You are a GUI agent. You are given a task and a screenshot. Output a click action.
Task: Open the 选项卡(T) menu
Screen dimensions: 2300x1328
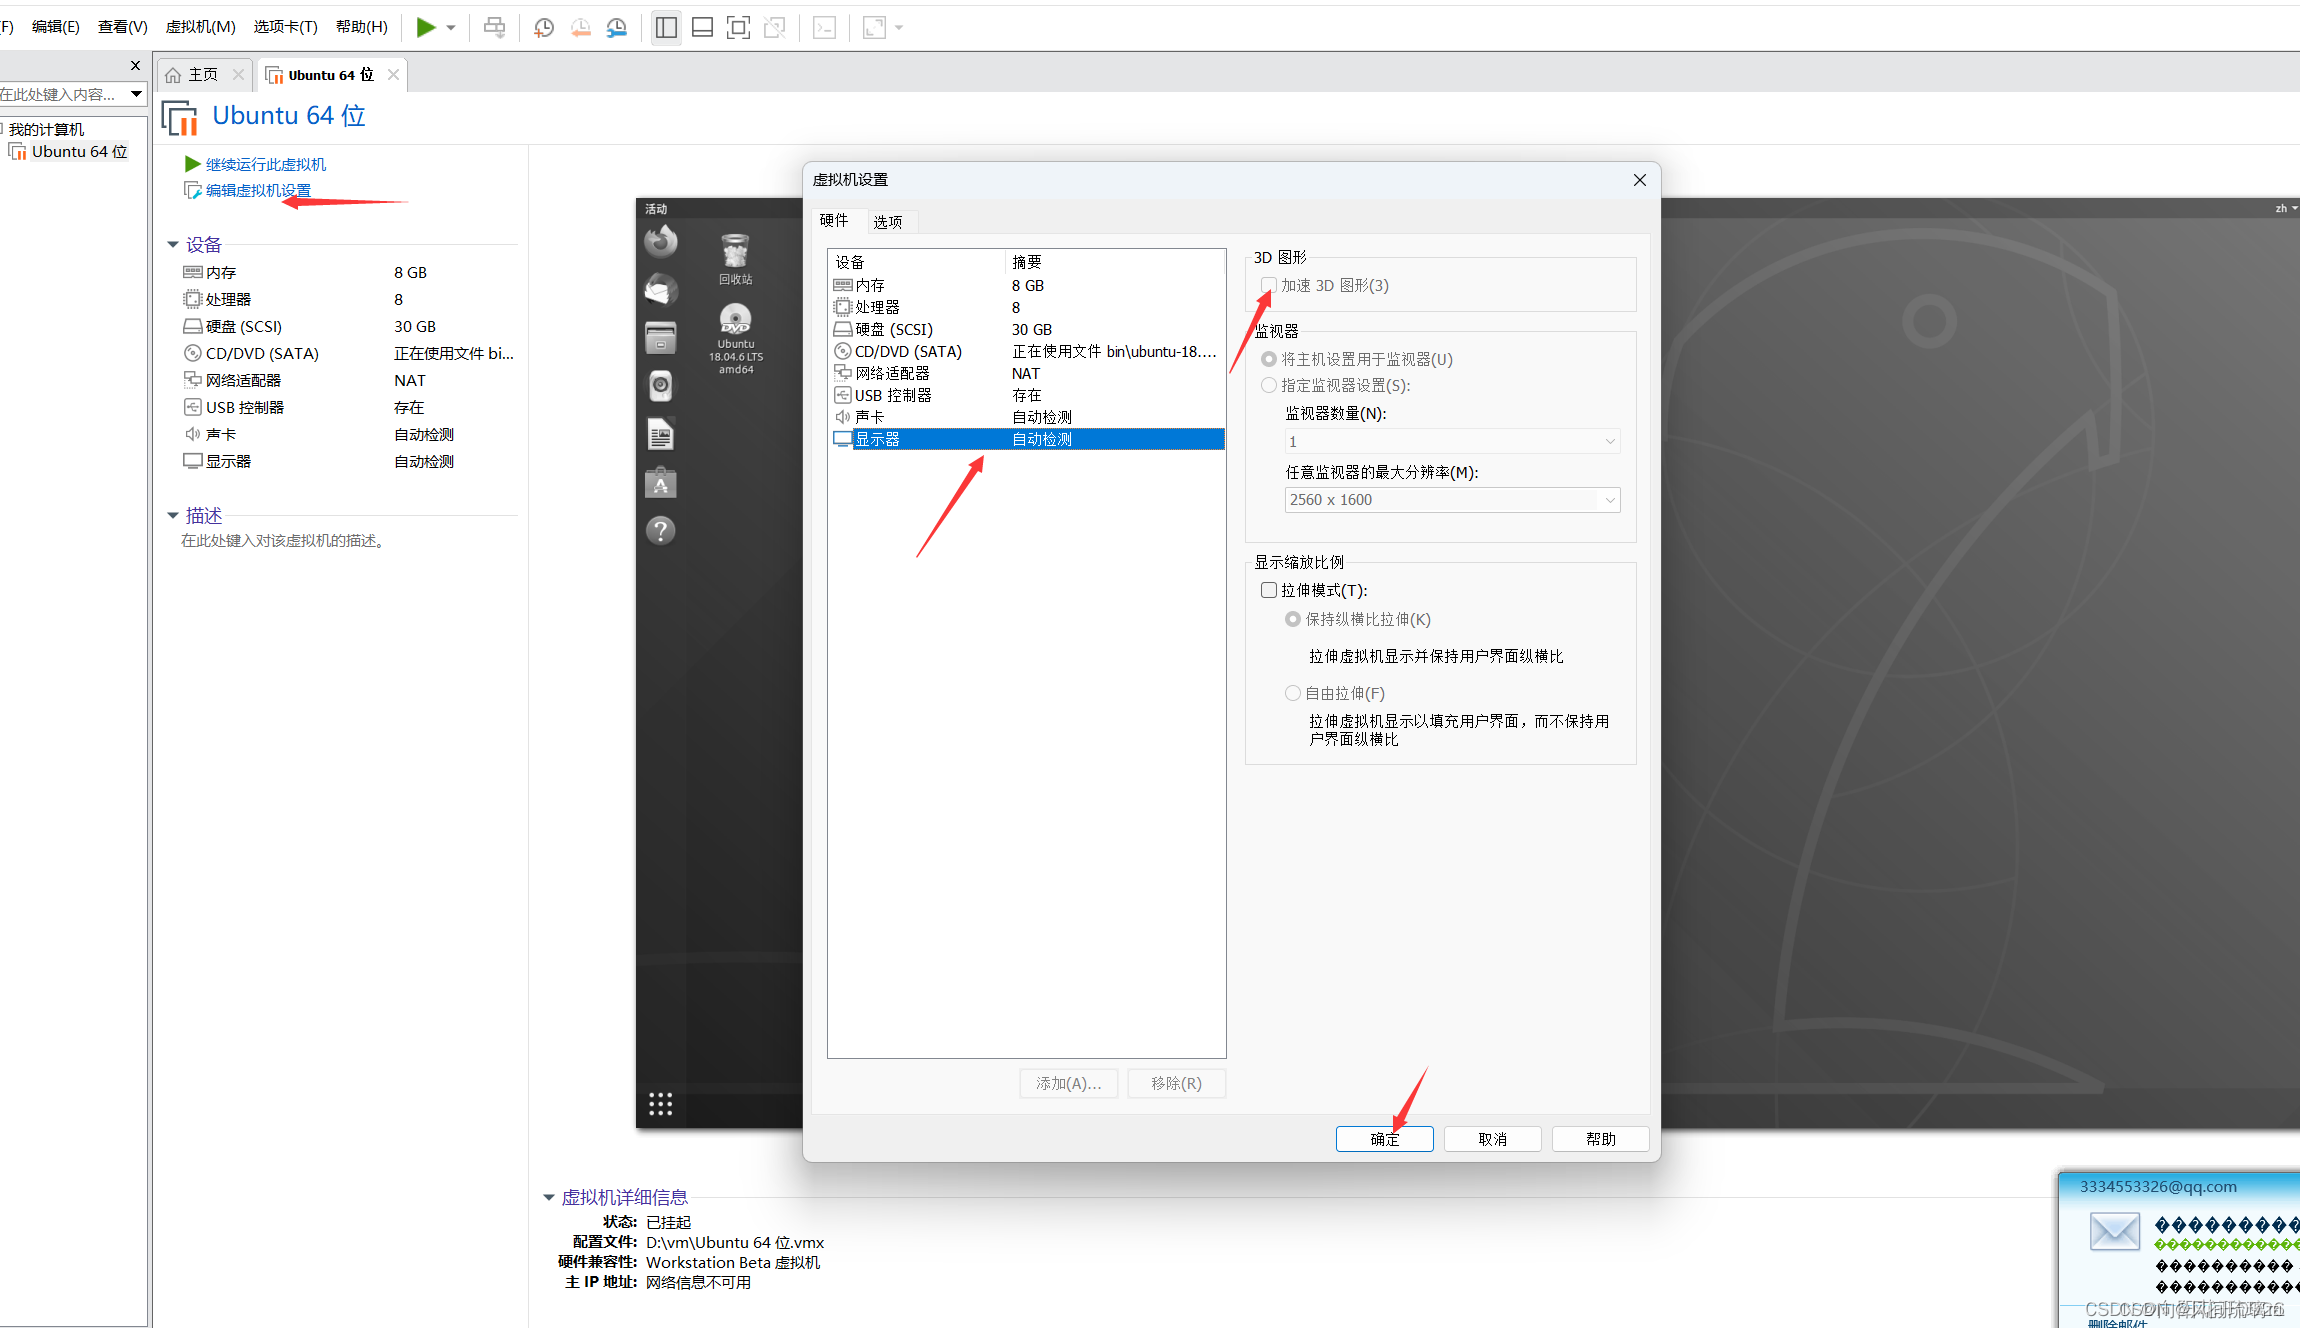pyautogui.click(x=286, y=27)
